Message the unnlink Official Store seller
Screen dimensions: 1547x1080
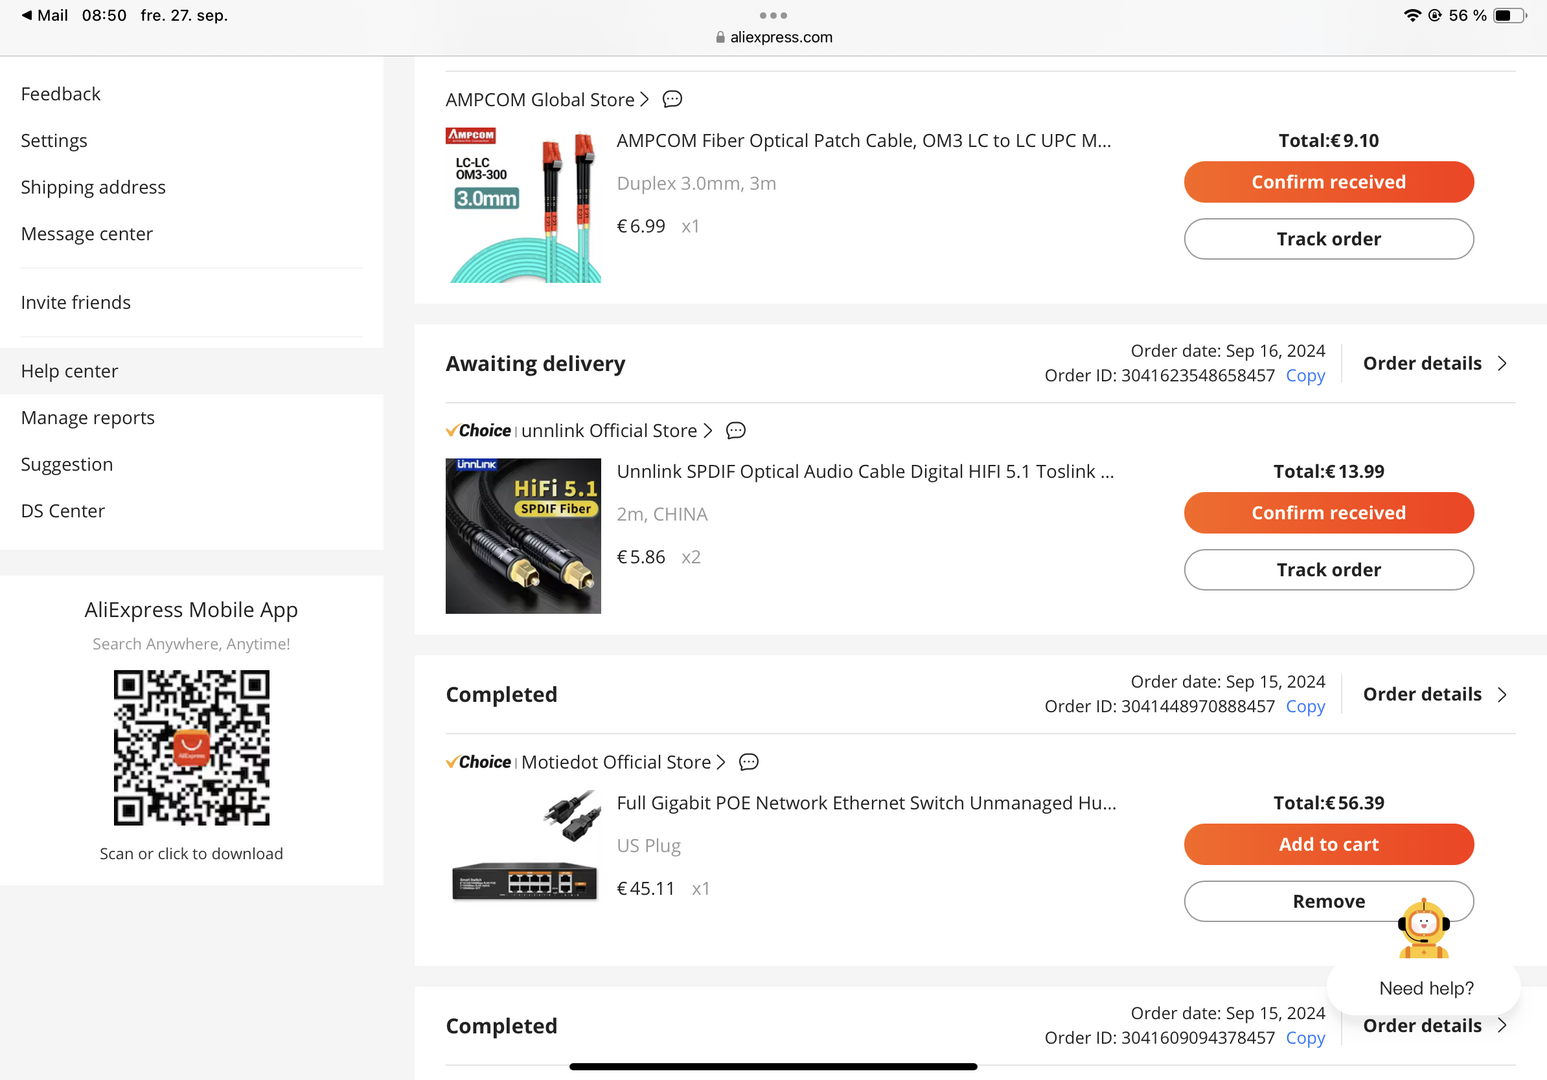(x=736, y=431)
